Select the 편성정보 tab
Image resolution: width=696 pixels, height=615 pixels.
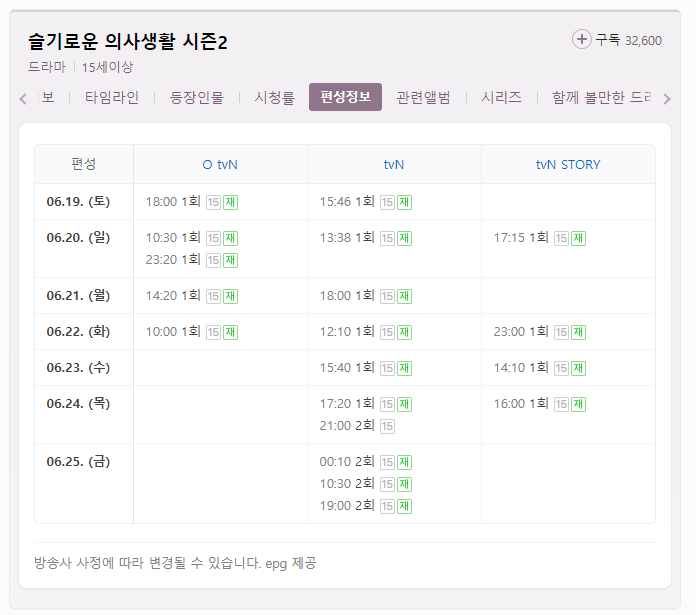click(345, 97)
